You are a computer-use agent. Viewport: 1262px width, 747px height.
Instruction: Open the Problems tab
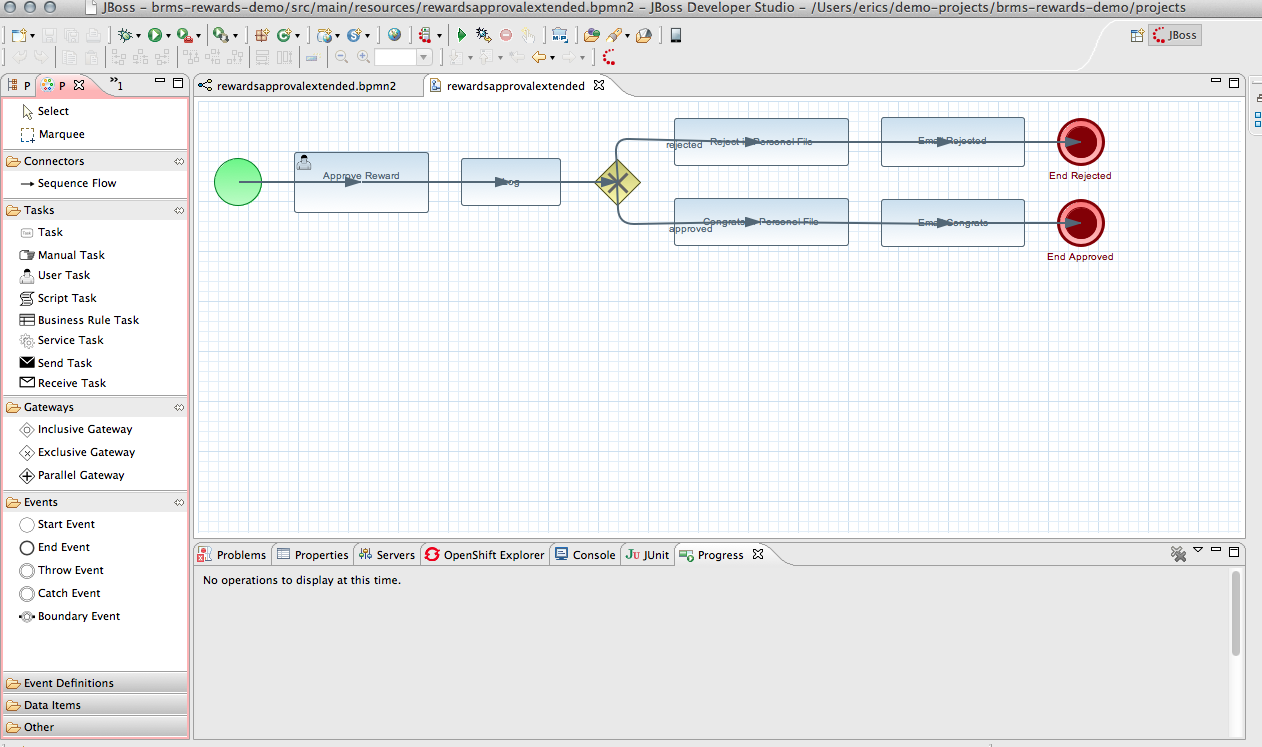pyautogui.click(x=233, y=555)
